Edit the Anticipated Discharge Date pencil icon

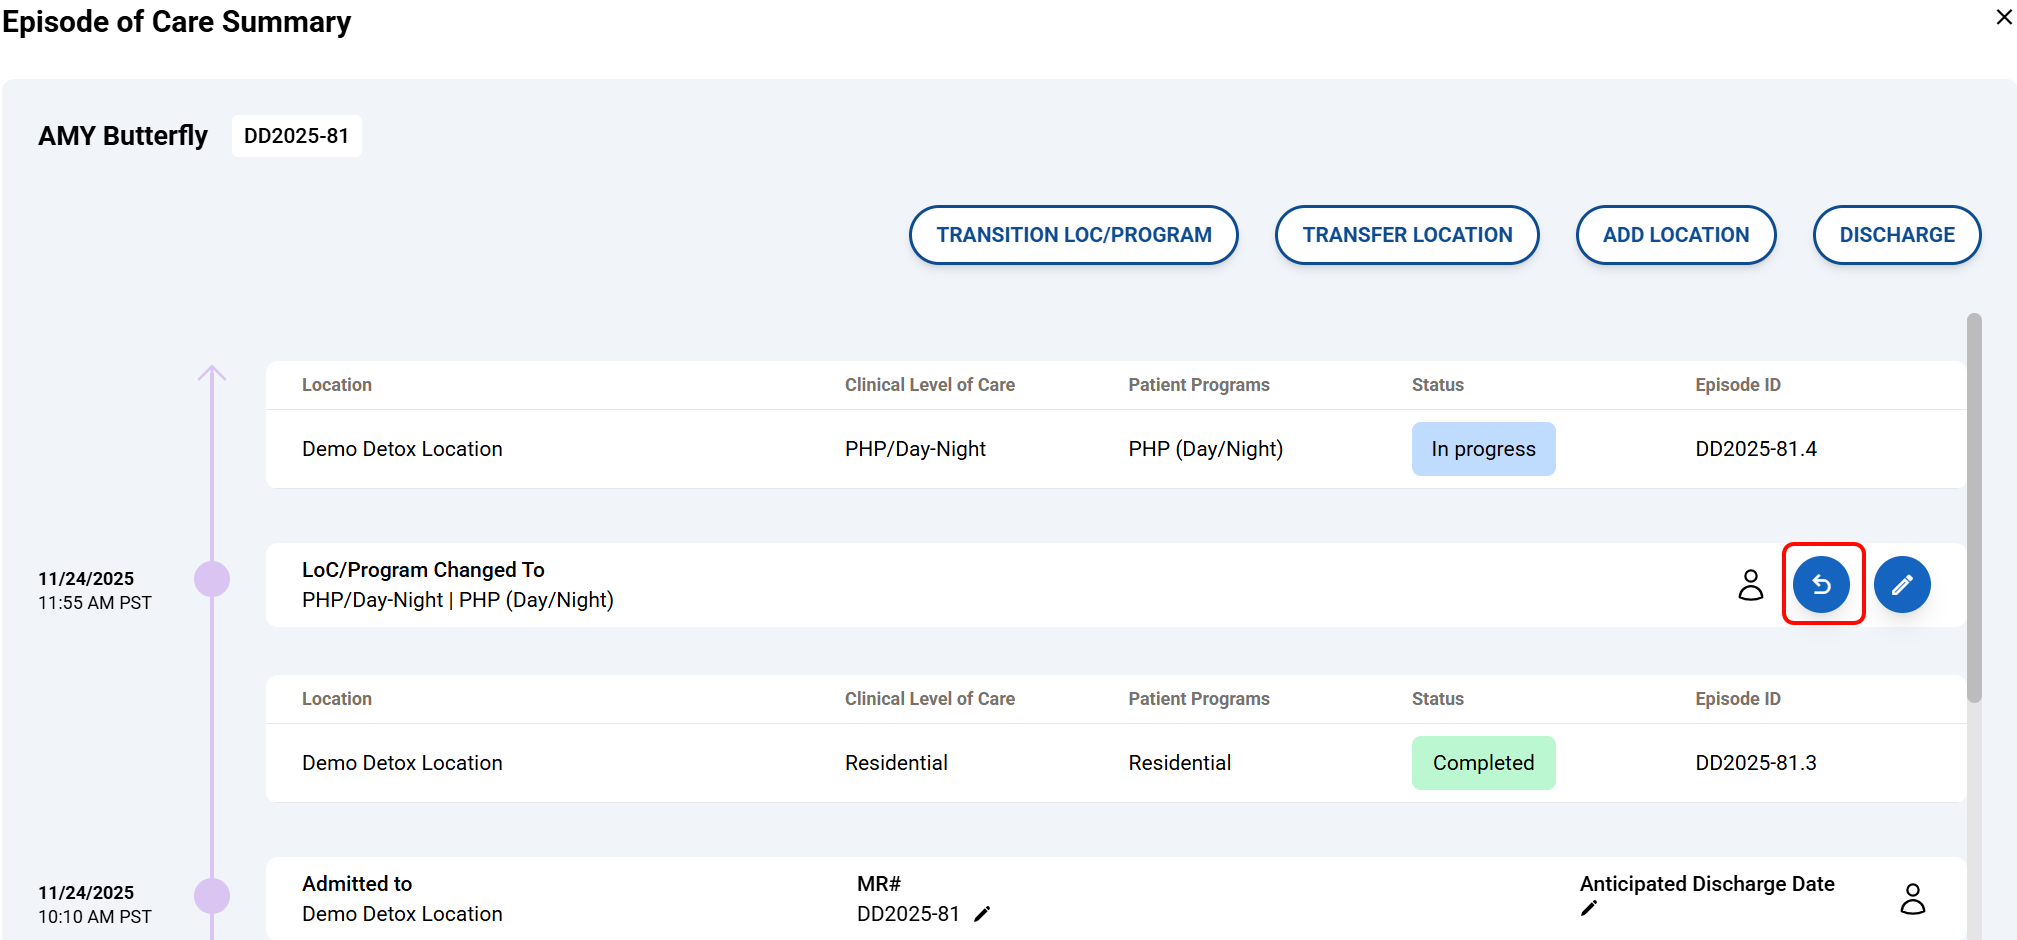(x=1589, y=908)
